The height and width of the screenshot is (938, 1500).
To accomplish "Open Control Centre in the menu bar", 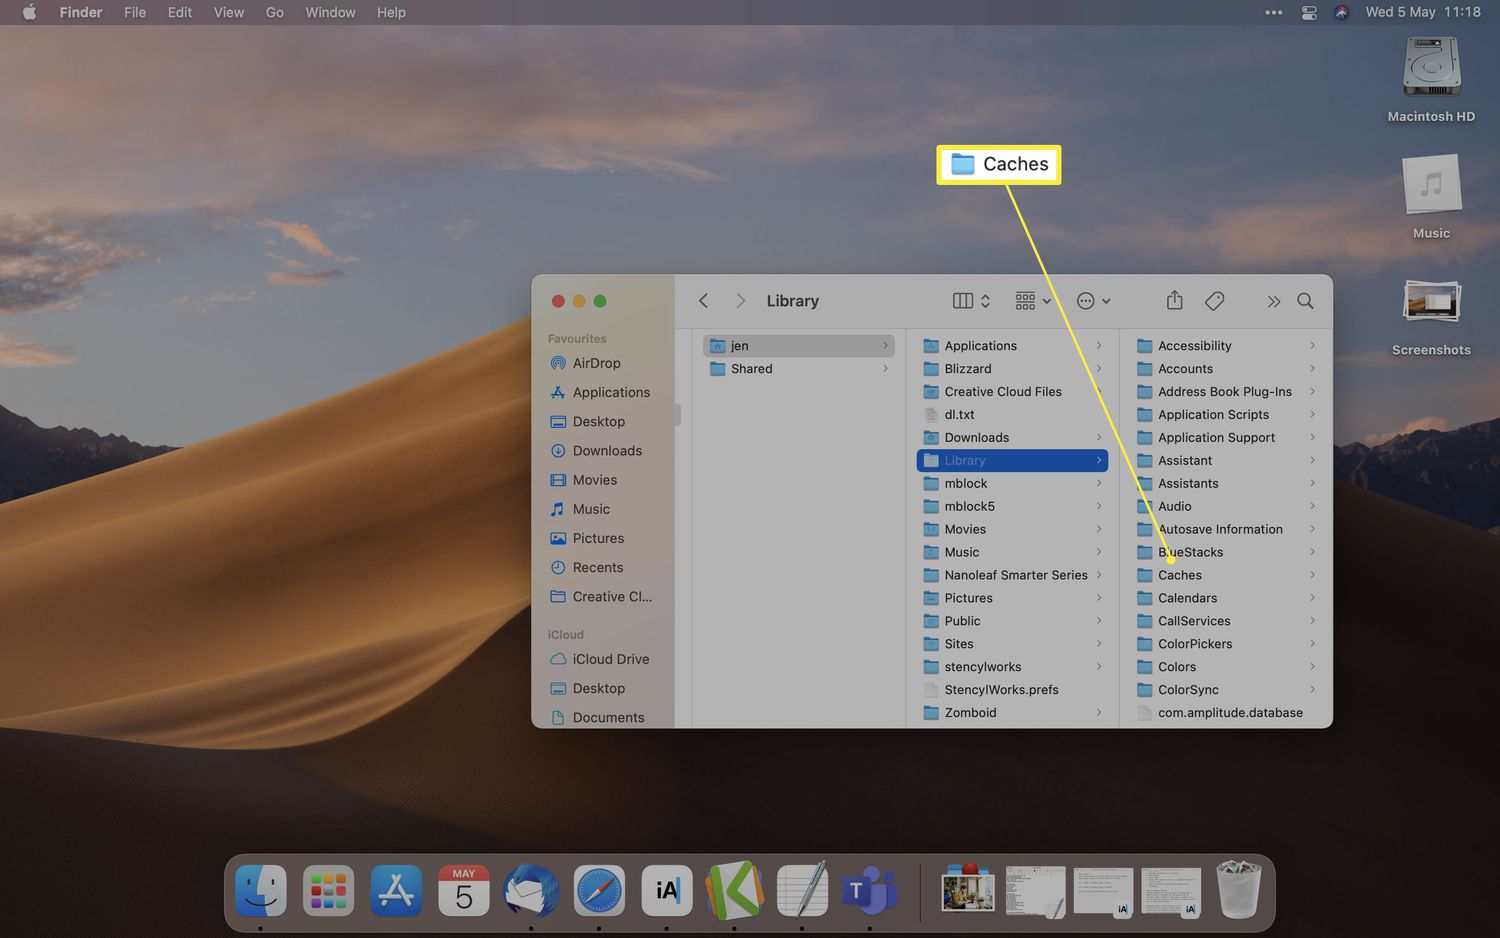I will (x=1309, y=12).
